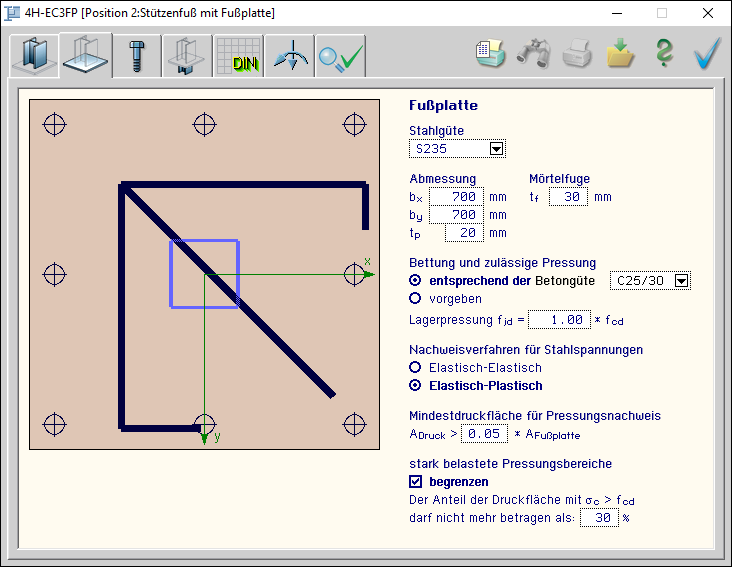Click the magnifier with checkmark icon

tap(340, 56)
